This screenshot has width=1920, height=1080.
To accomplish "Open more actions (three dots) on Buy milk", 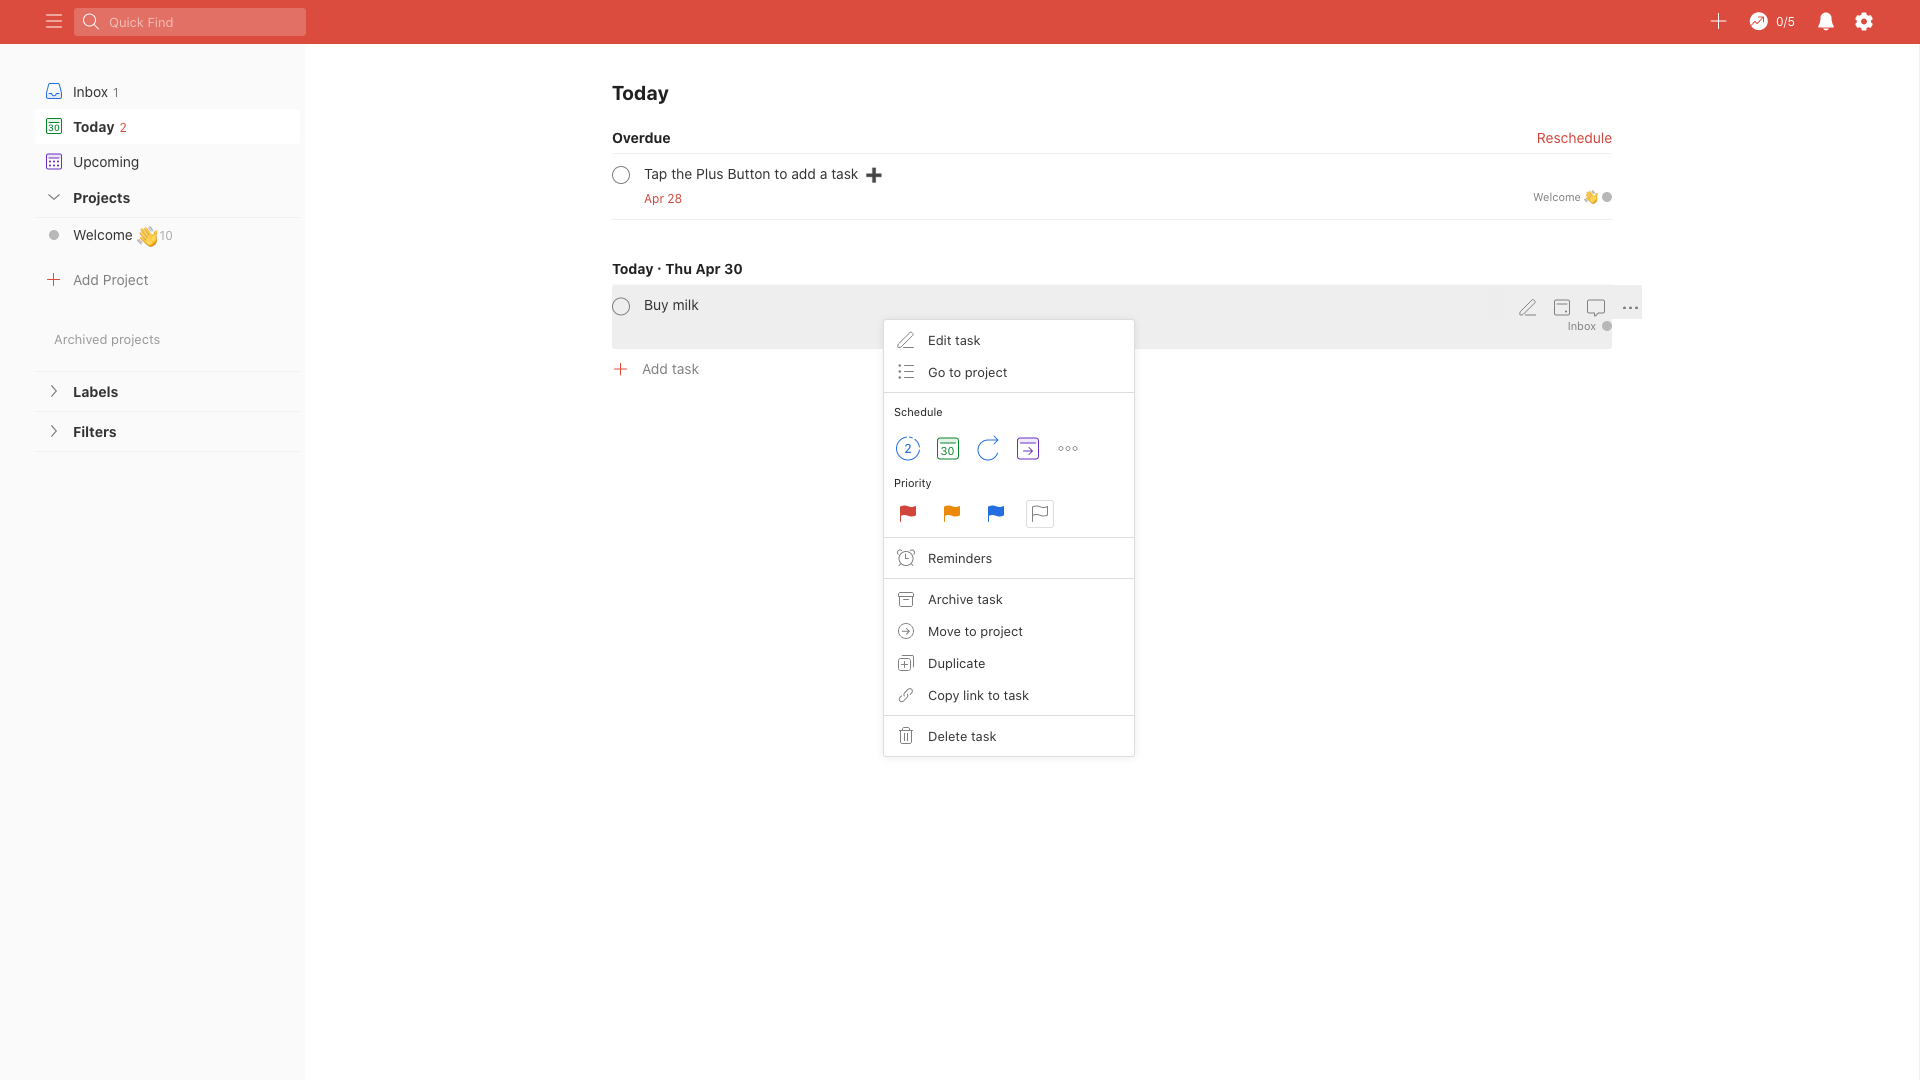I will click(x=1630, y=307).
